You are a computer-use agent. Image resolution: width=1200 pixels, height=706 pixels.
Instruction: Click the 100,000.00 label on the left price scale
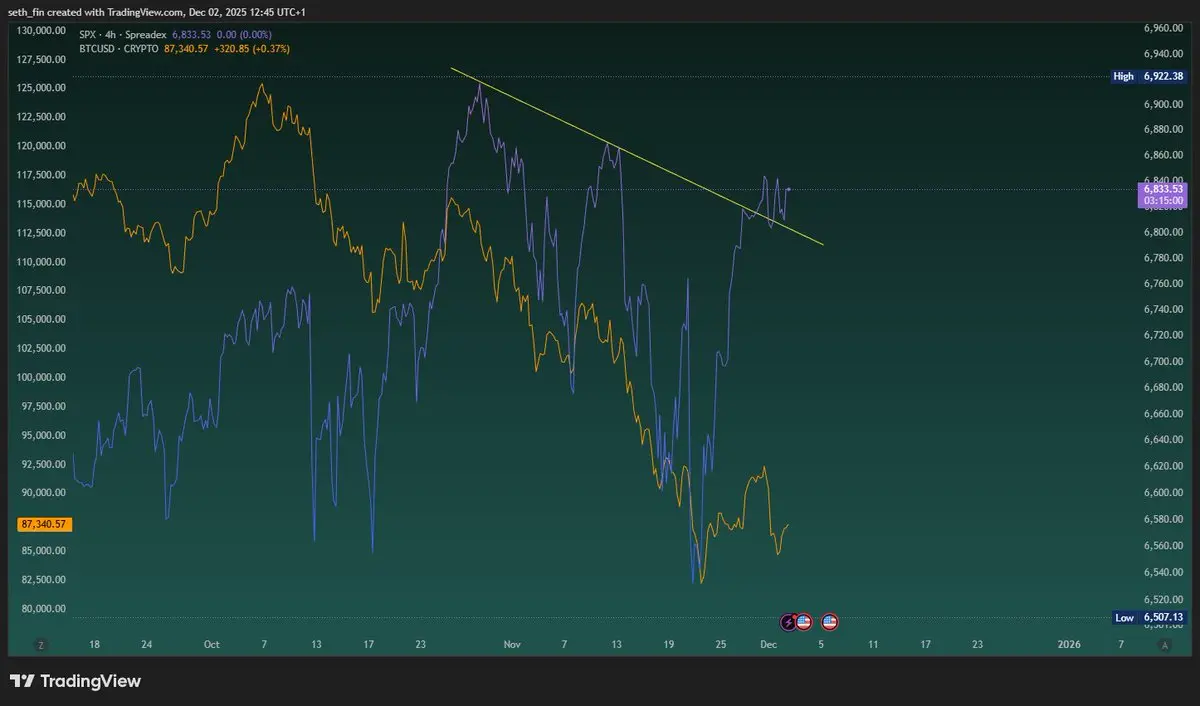pyautogui.click(x=43, y=378)
